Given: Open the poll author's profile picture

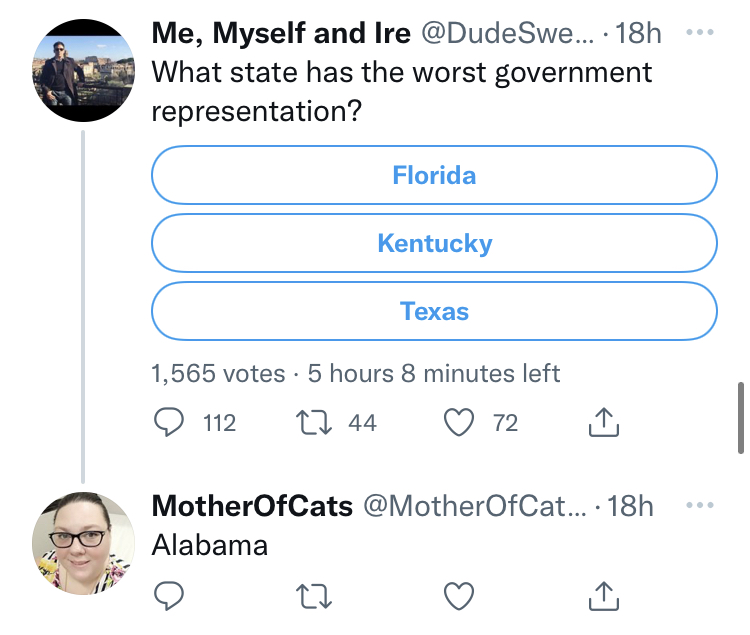Looking at the screenshot, I should point(83,70).
